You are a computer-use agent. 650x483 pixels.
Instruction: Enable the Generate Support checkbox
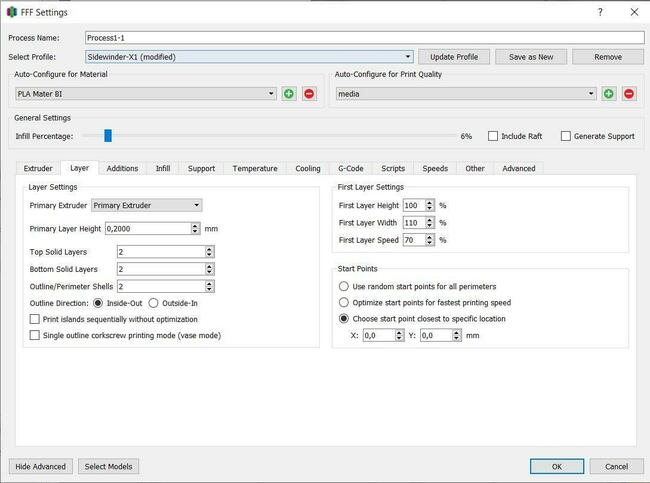[566, 136]
